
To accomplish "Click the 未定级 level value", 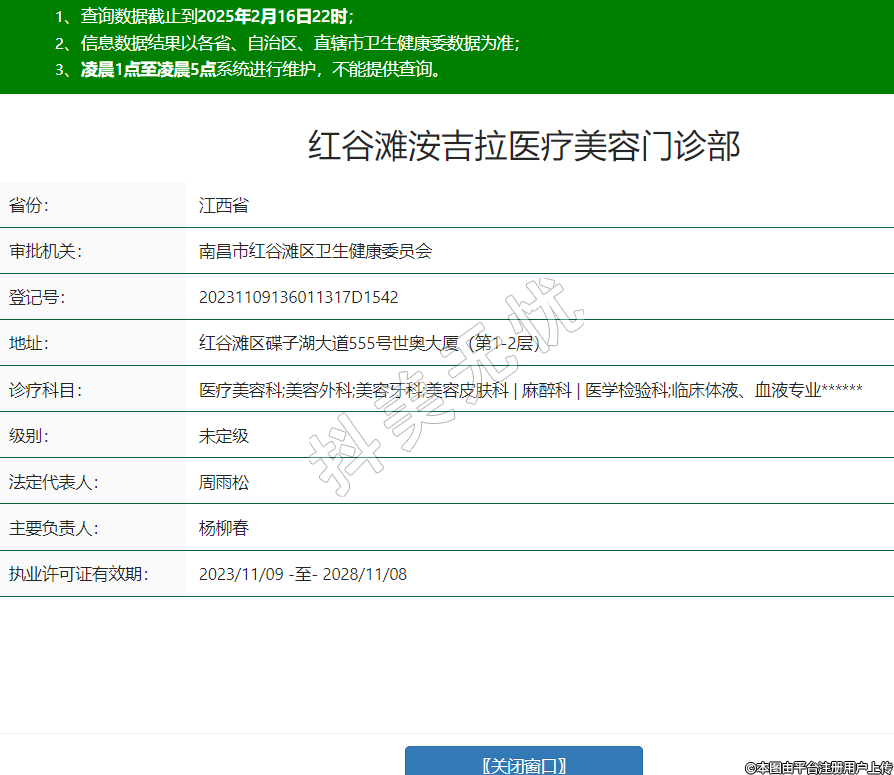I will tap(224, 436).
